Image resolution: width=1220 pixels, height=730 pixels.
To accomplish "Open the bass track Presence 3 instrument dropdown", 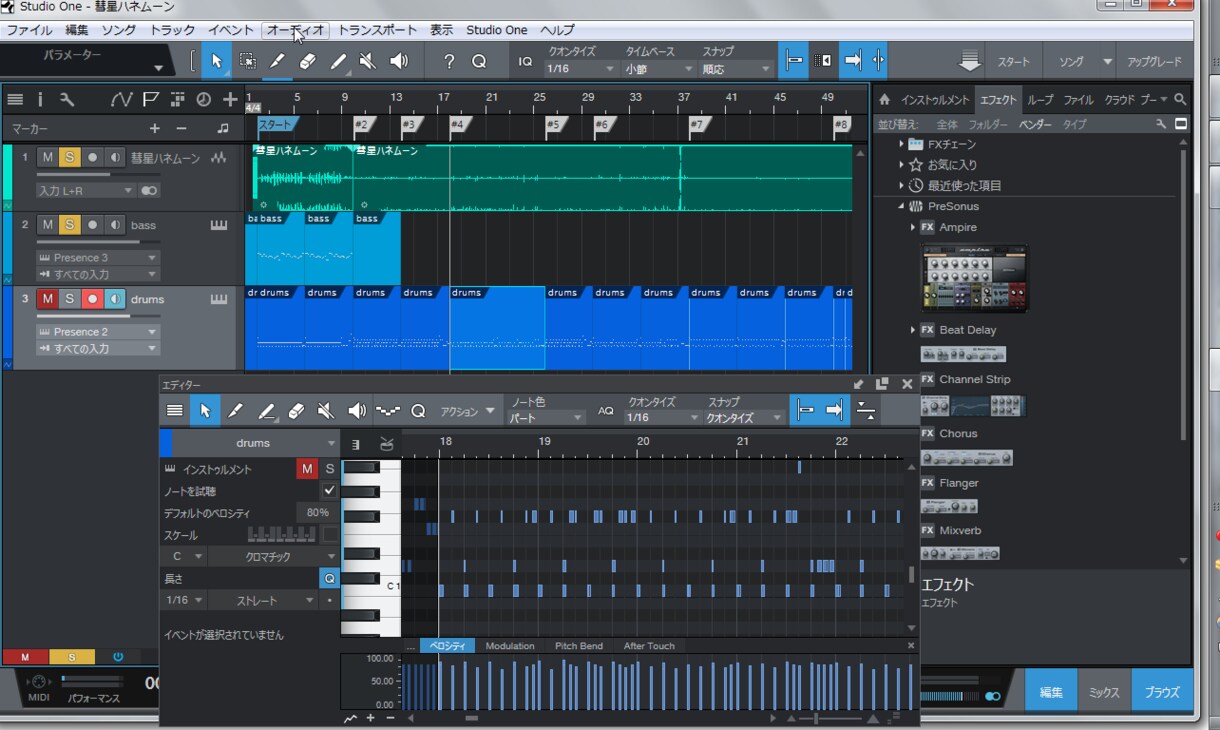I will click(98, 257).
